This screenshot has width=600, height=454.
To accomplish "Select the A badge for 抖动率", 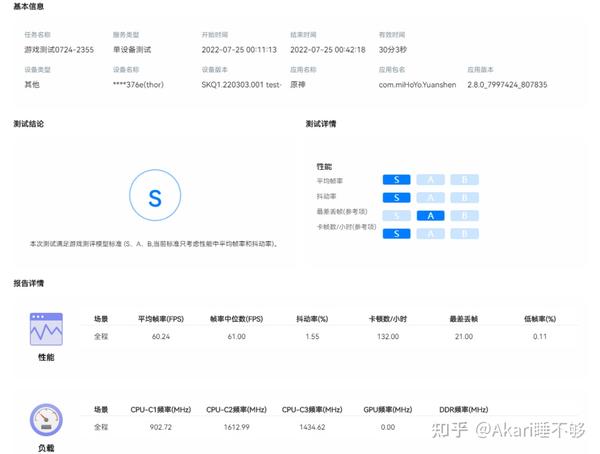I will (x=430, y=198).
